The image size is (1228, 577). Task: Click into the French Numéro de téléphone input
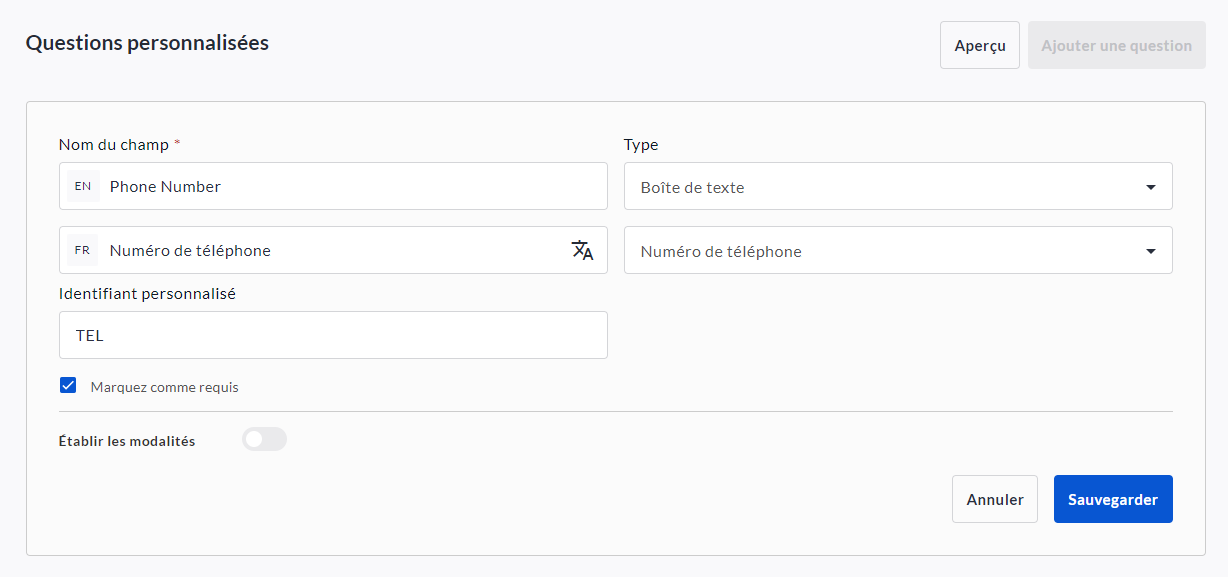tap(330, 250)
